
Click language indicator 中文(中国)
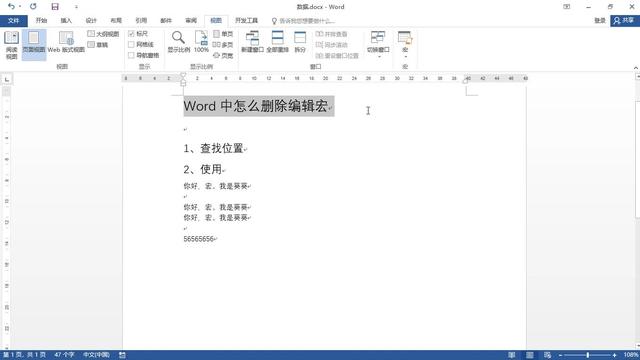(96, 355)
